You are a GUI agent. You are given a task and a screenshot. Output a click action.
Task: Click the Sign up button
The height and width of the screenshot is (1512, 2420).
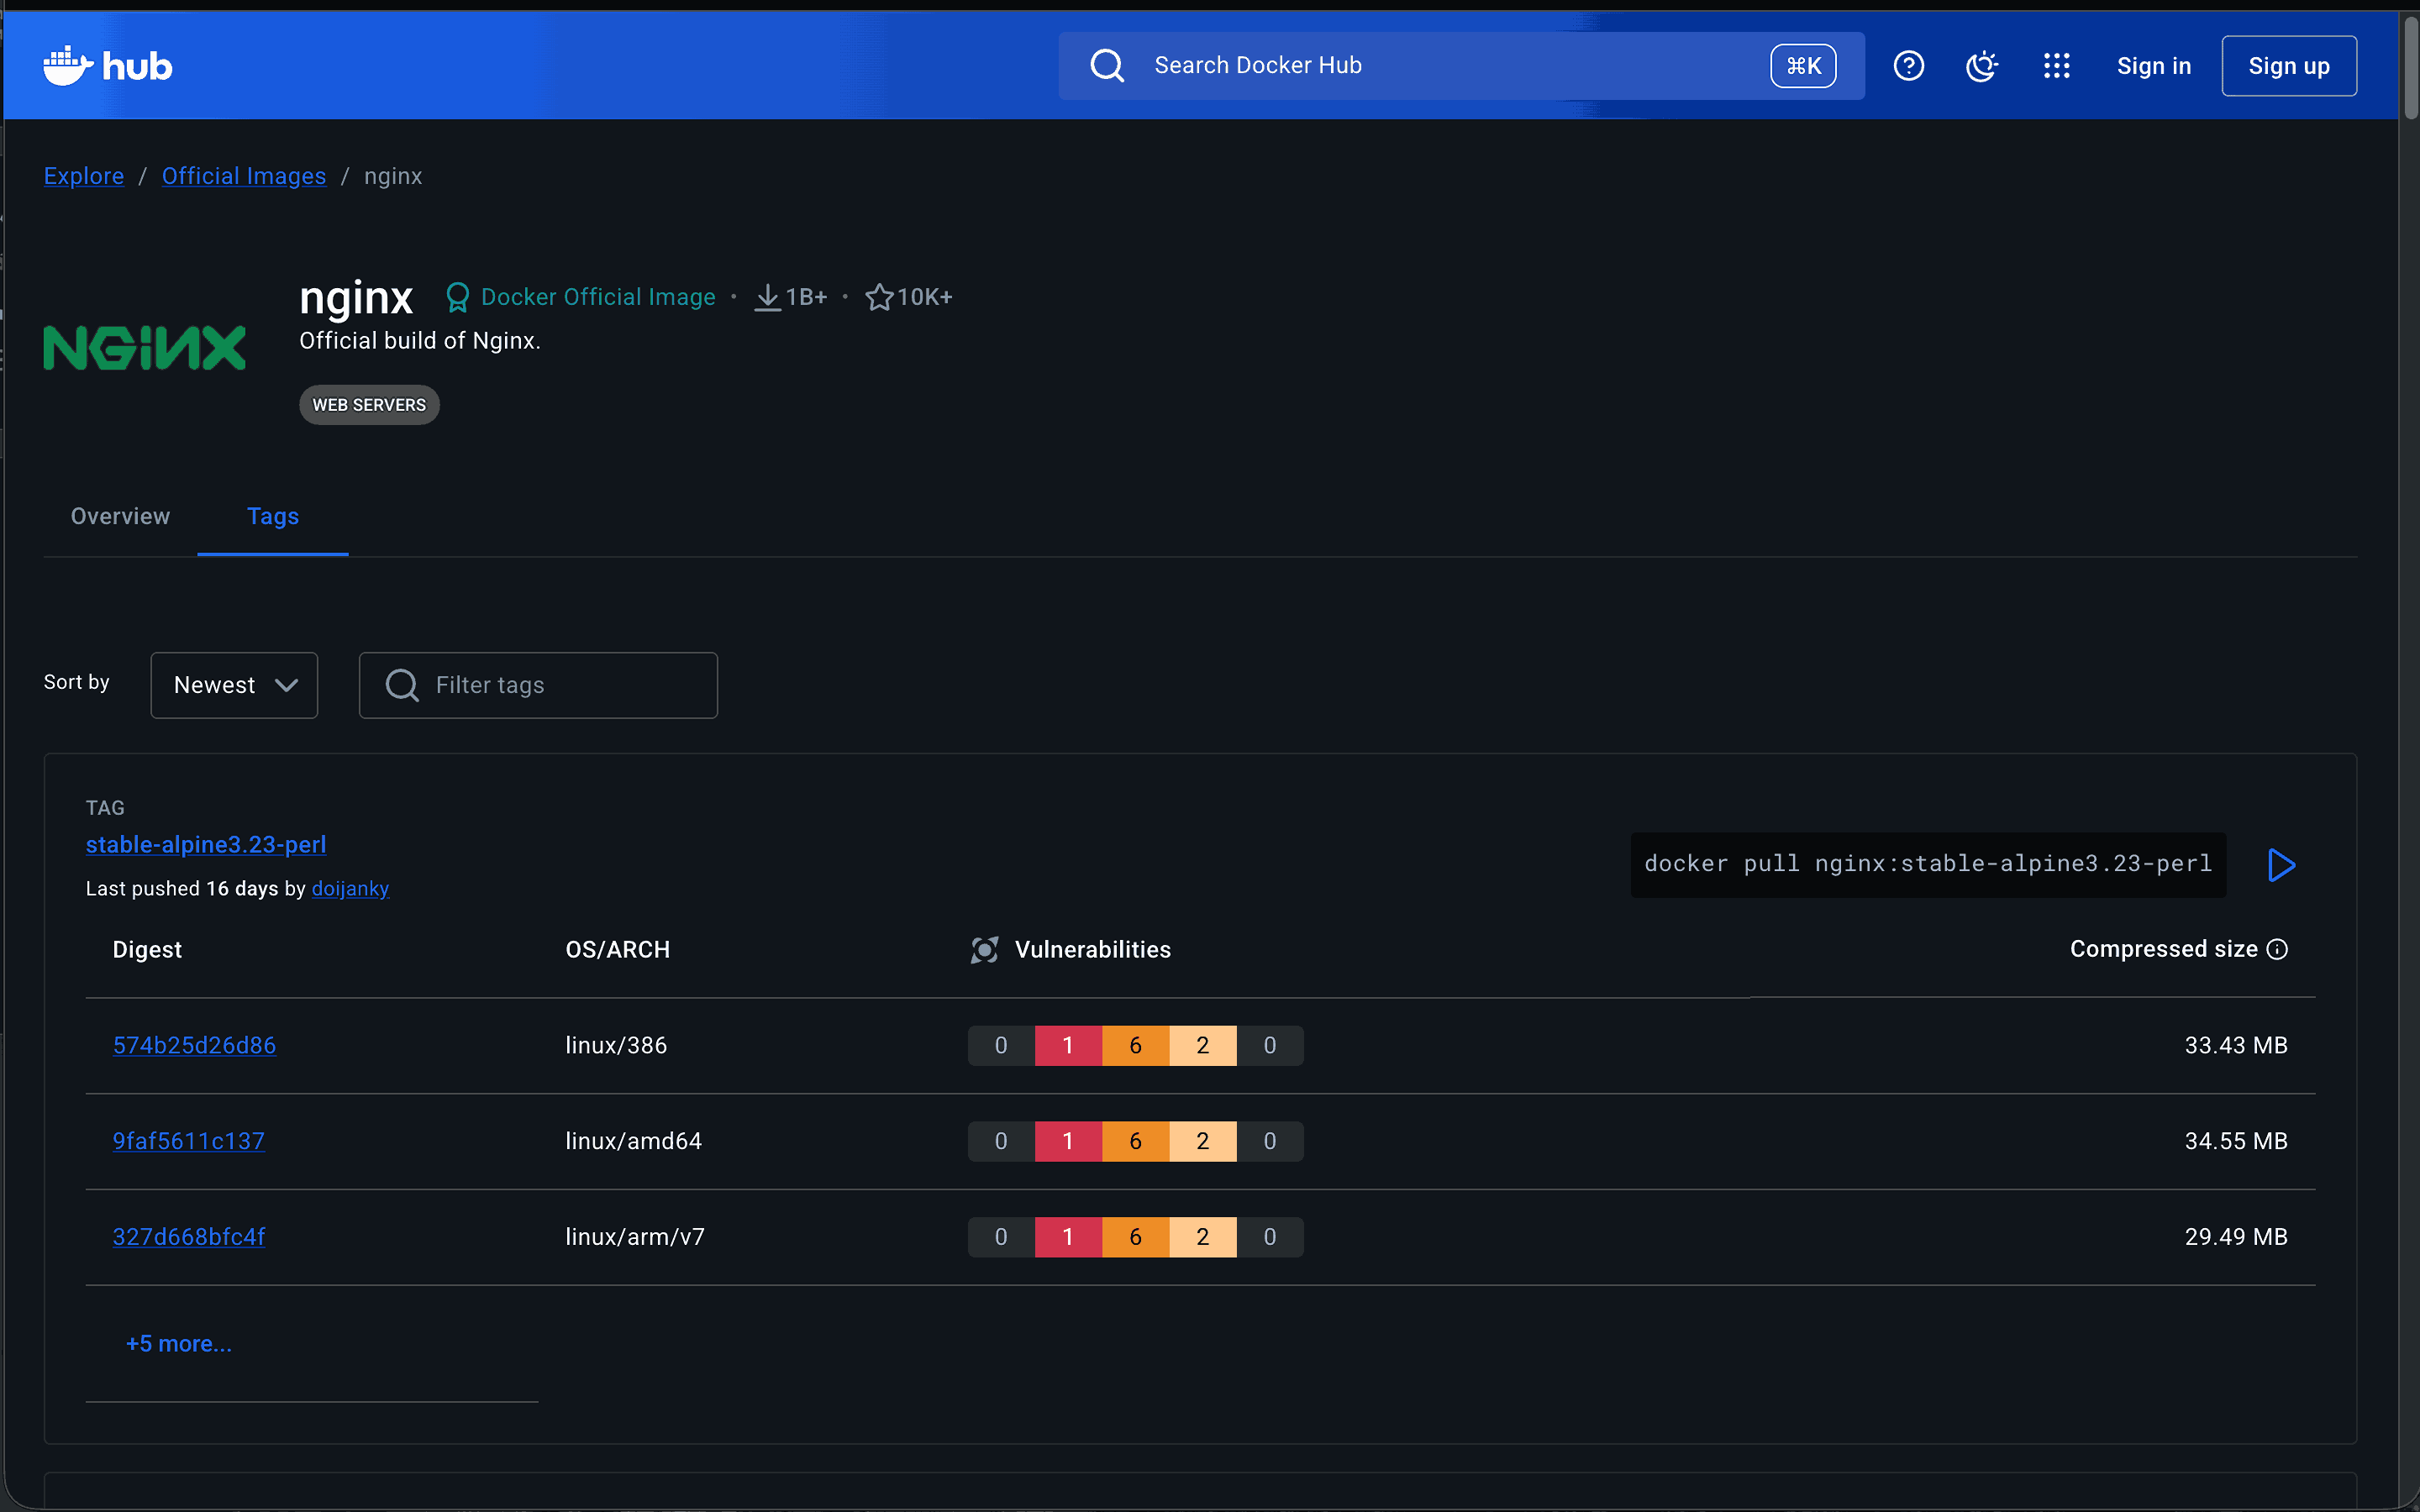coord(2288,65)
